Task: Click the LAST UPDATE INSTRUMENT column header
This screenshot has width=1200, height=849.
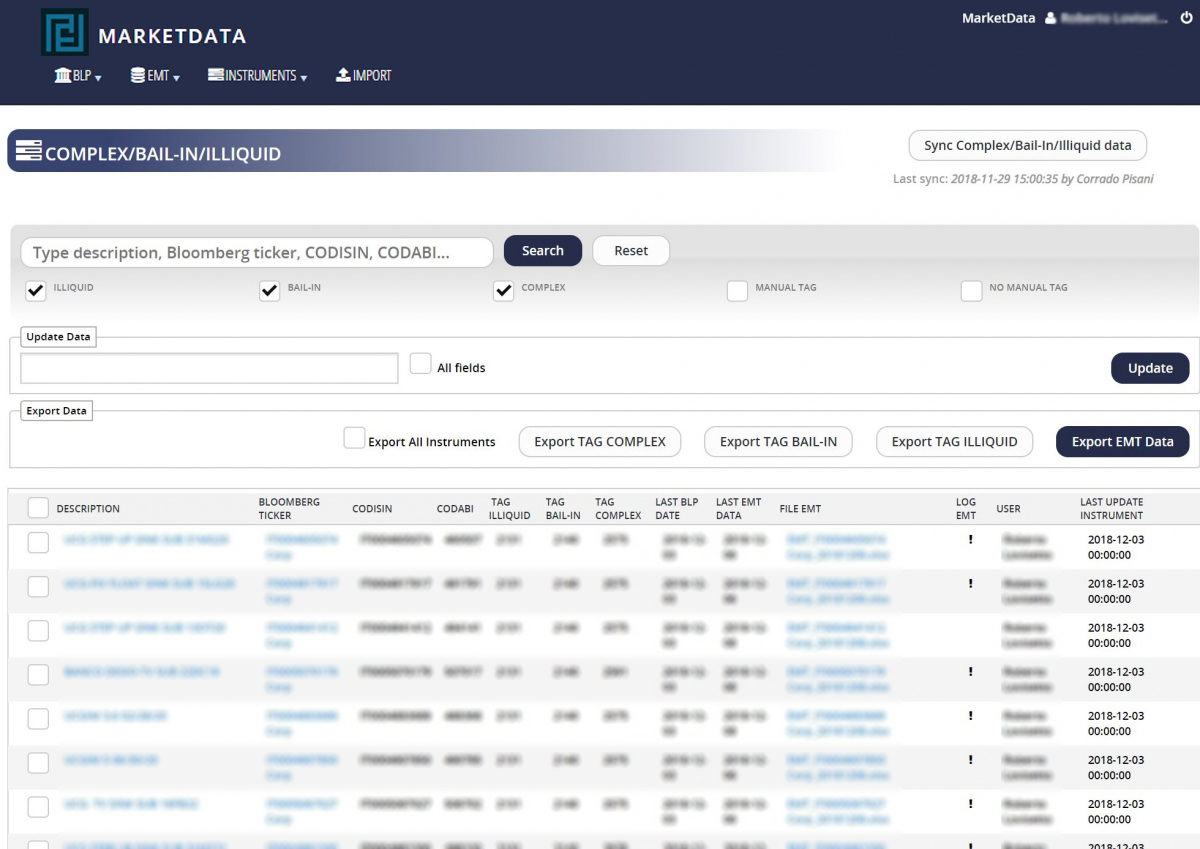Action: point(1111,509)
